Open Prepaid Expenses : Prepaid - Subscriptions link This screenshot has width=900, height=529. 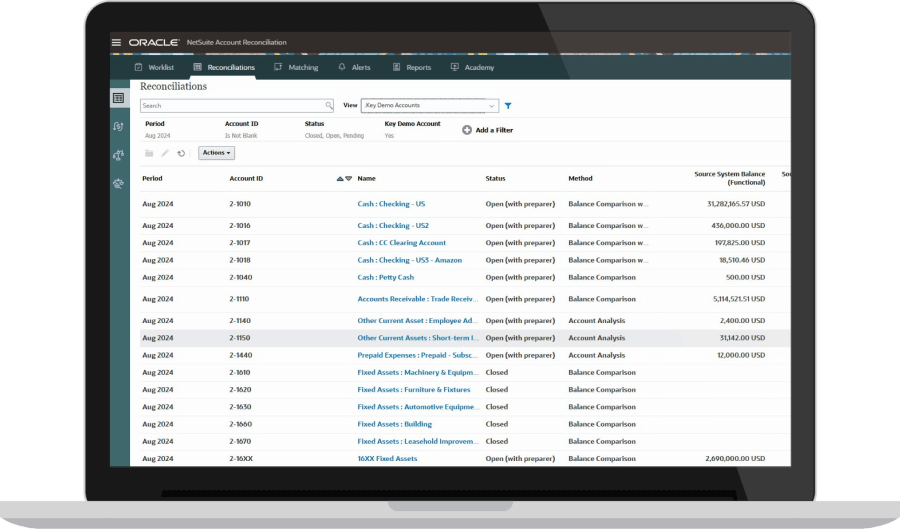417,355
